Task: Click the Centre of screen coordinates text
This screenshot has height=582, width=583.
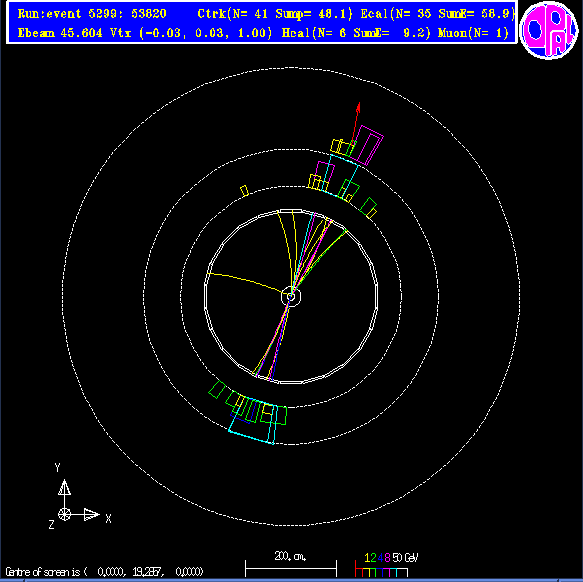Action: click(x=104, y=572)
